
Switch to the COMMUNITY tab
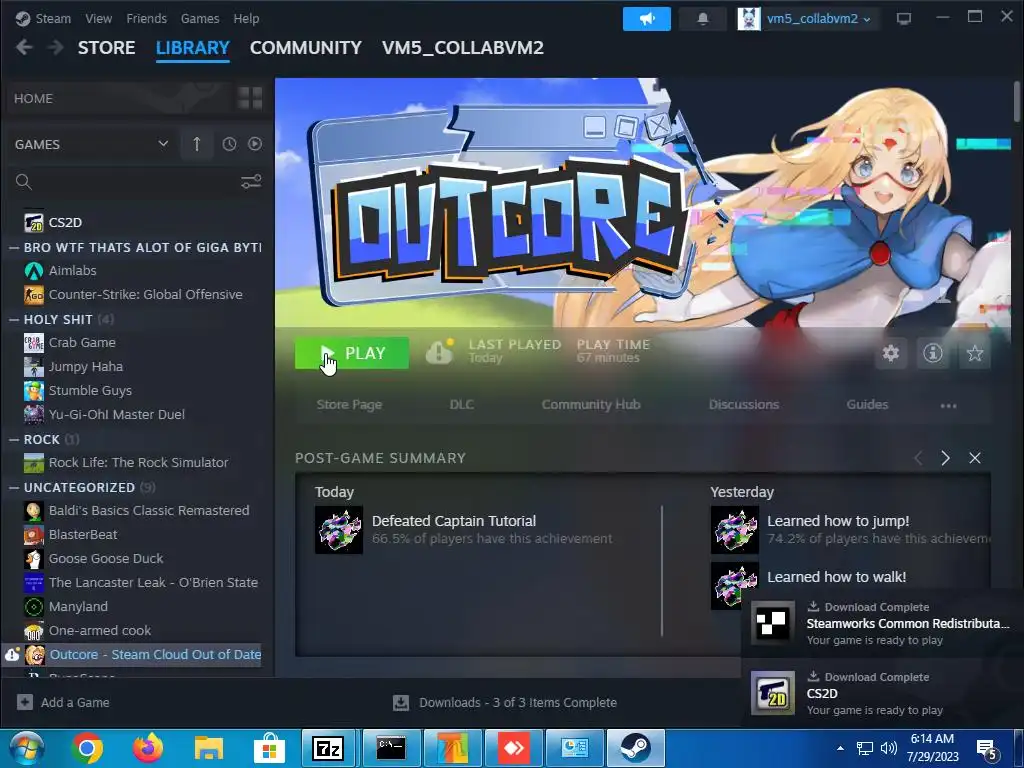coord(306,48)
